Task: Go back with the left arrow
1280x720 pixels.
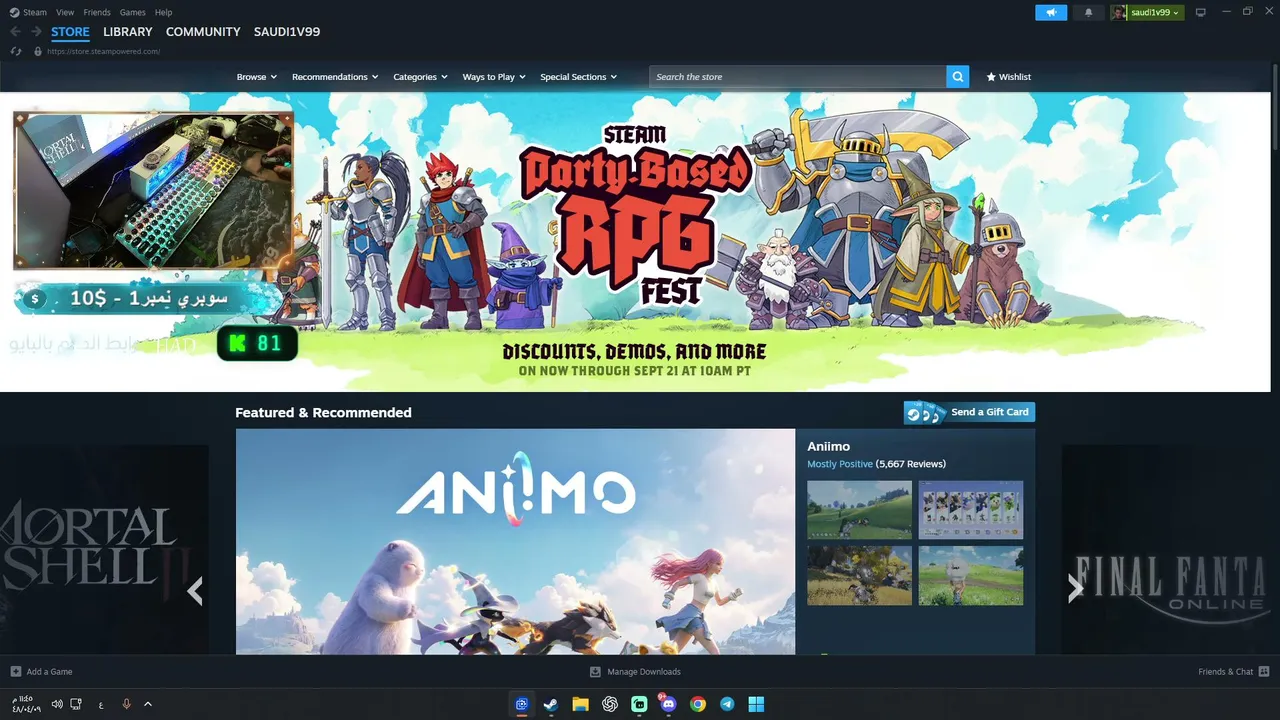Action: (x=15, y=32)
